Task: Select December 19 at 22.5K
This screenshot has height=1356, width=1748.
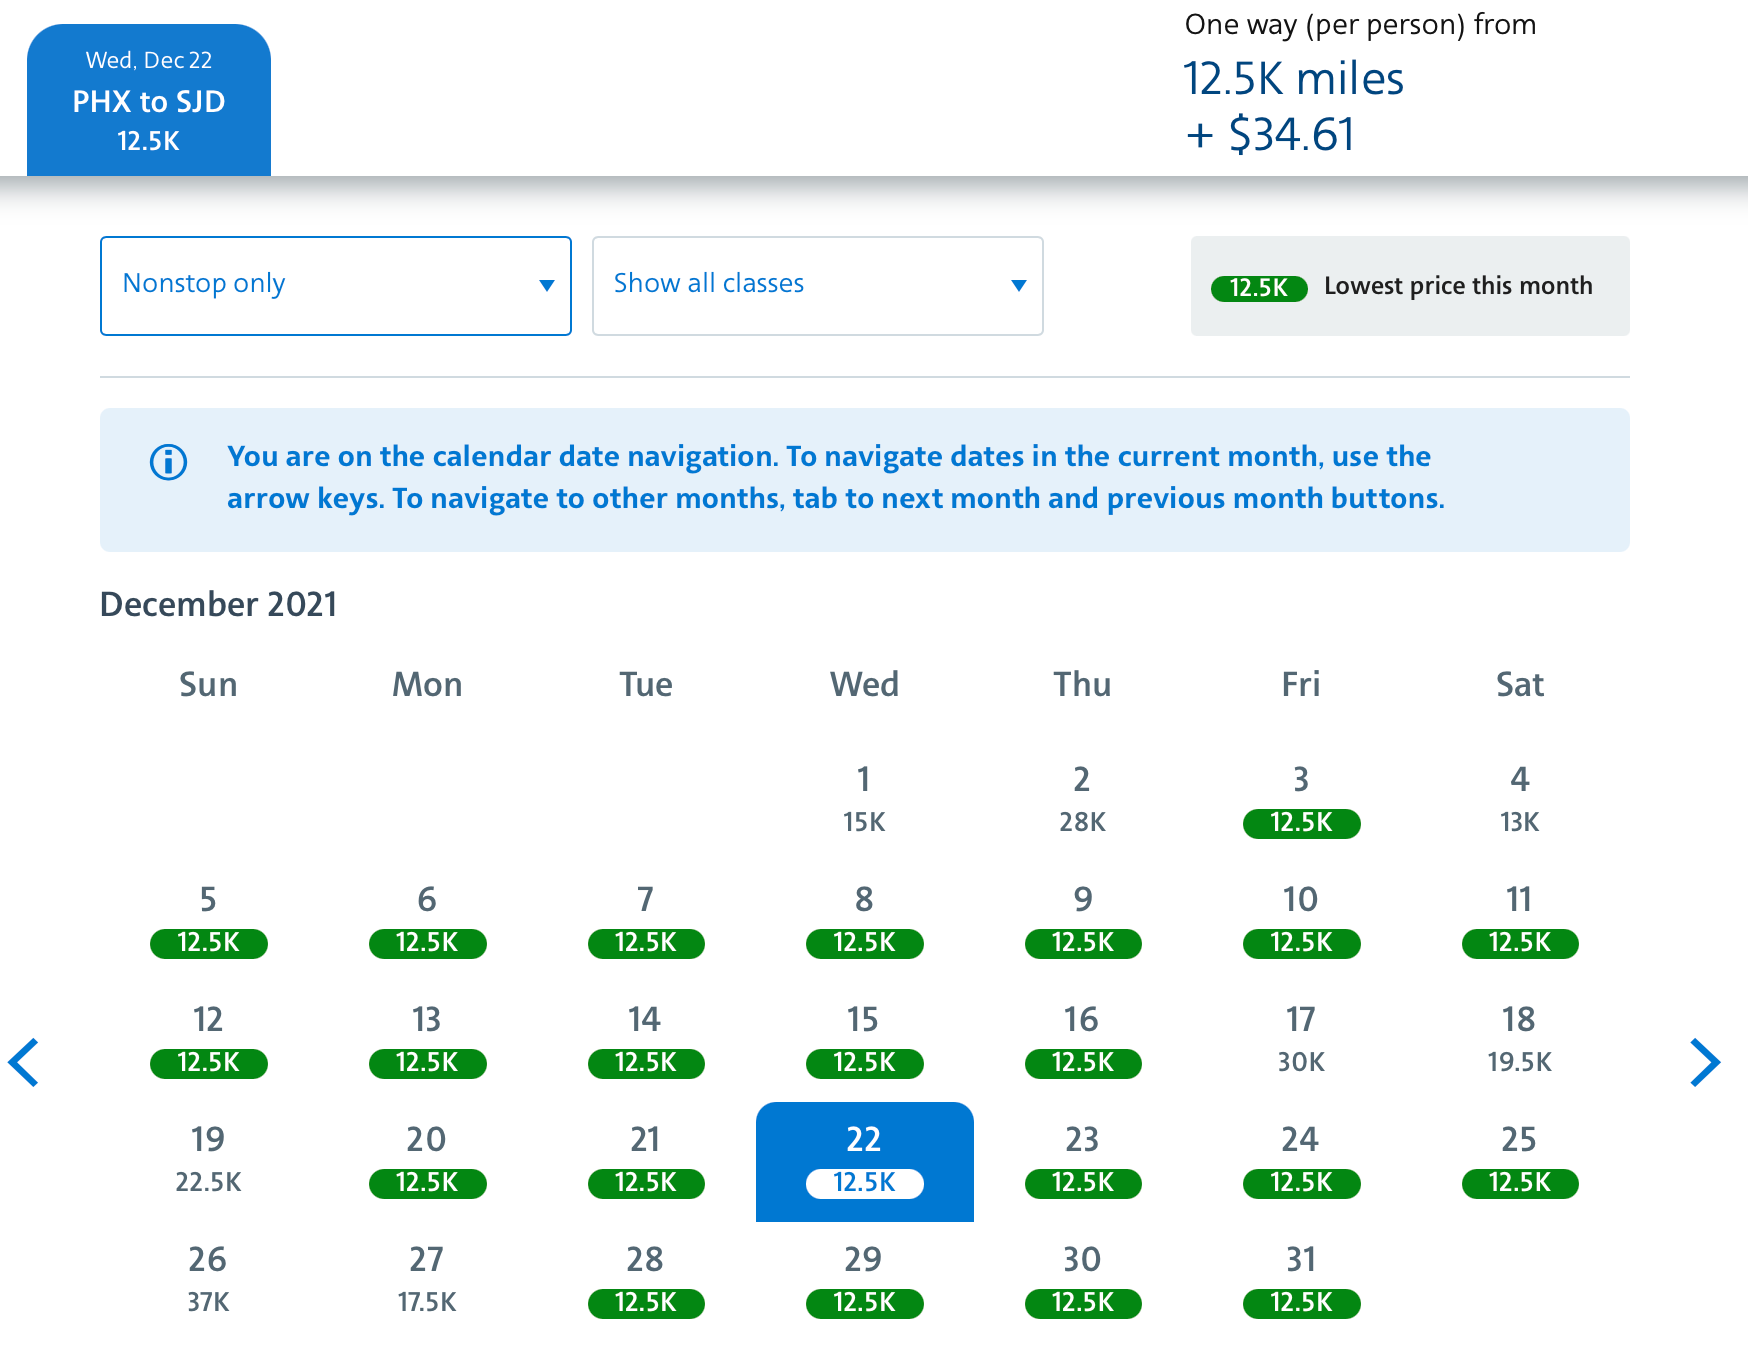Action: (x=208, y=1160)
